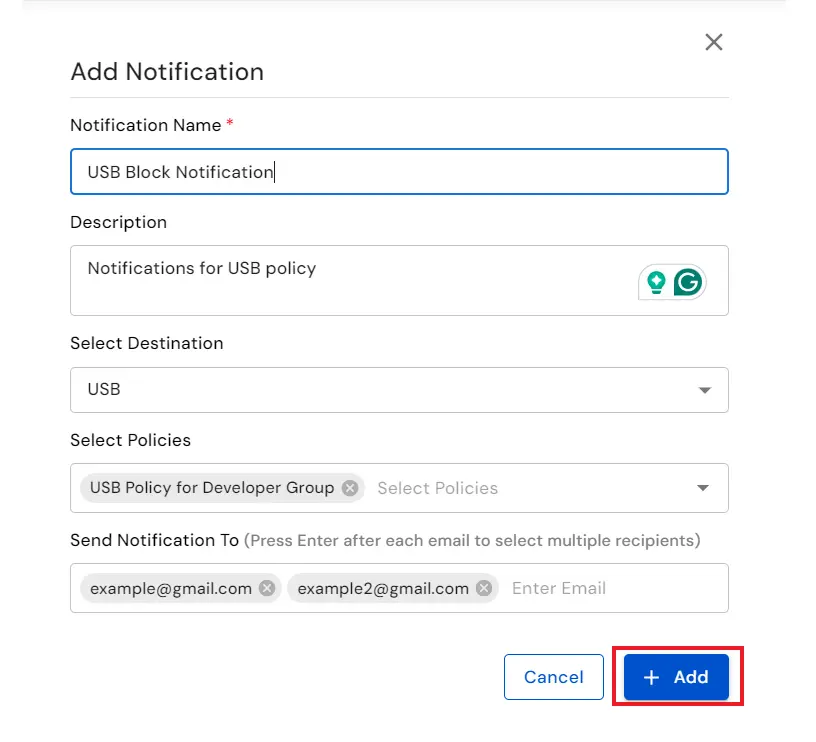
Task: Click the Cancel button
Action: click(x=553, y=677)
